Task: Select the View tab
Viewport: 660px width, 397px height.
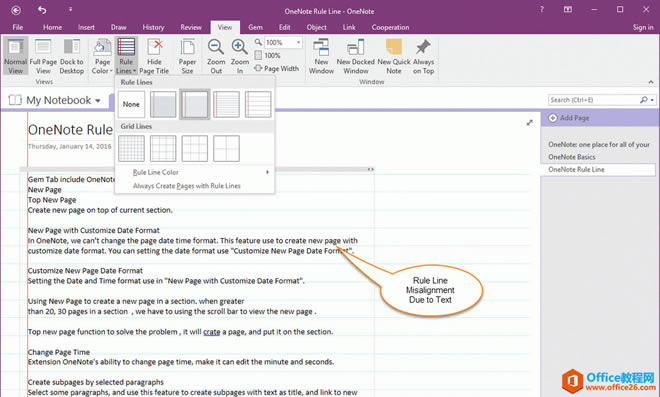Action: pyautogui.click(x=225, y=27)
